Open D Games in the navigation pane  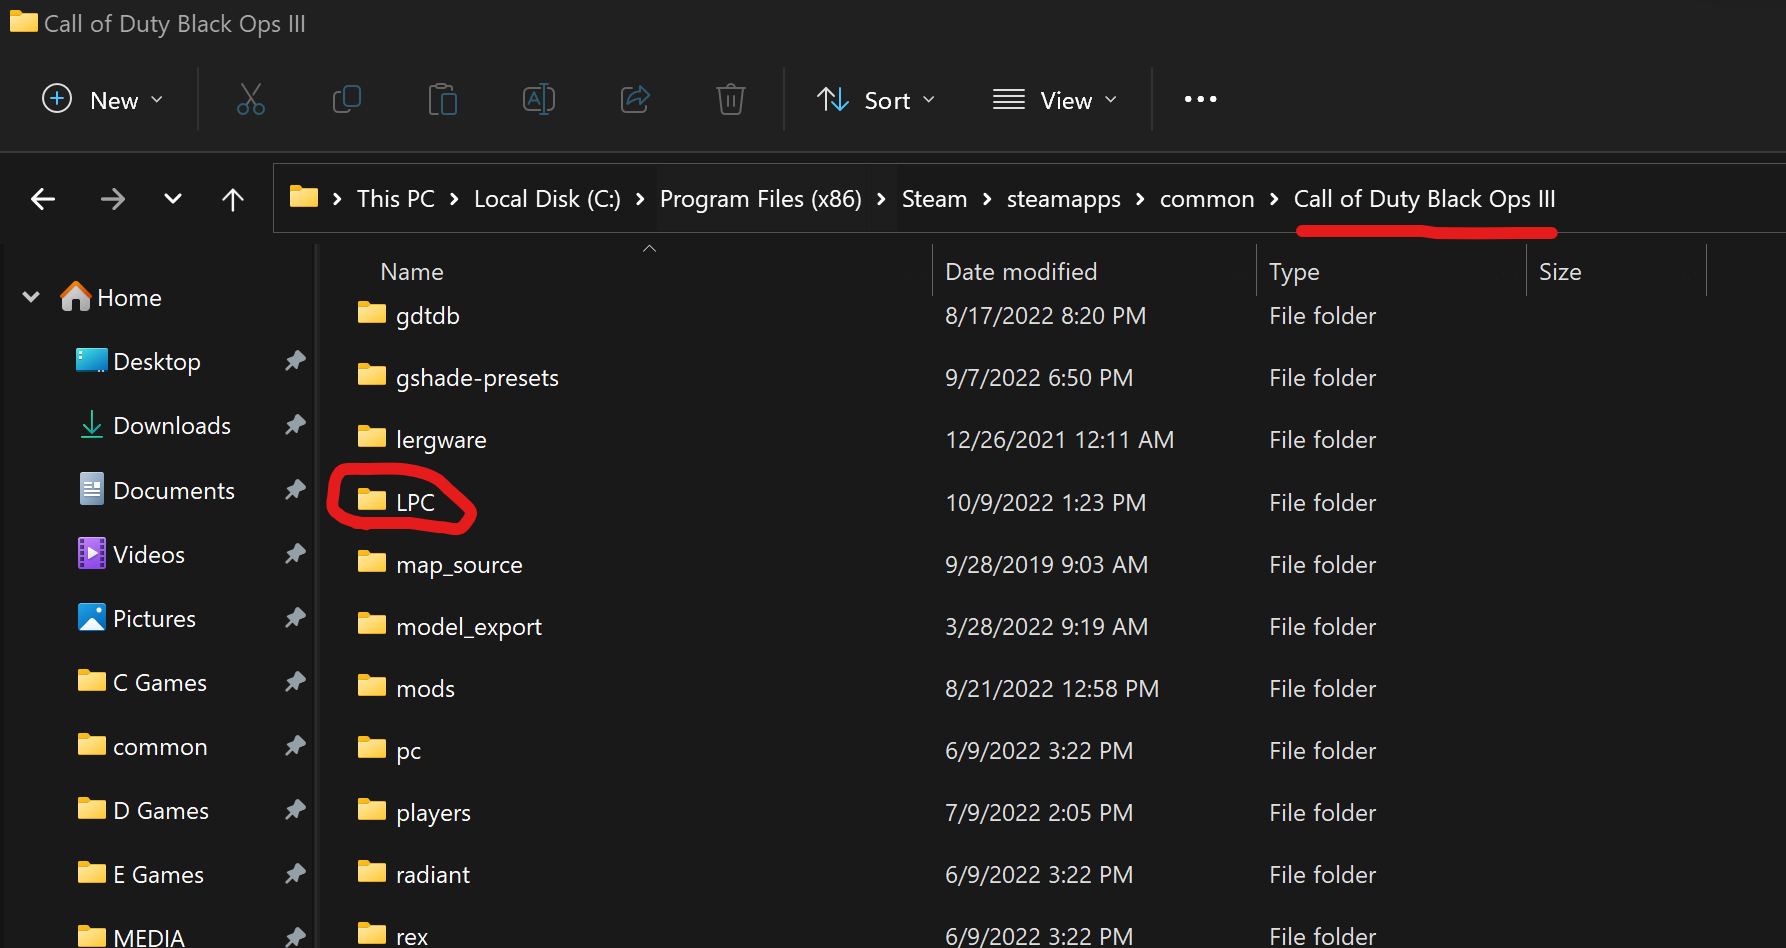[161, 810]
